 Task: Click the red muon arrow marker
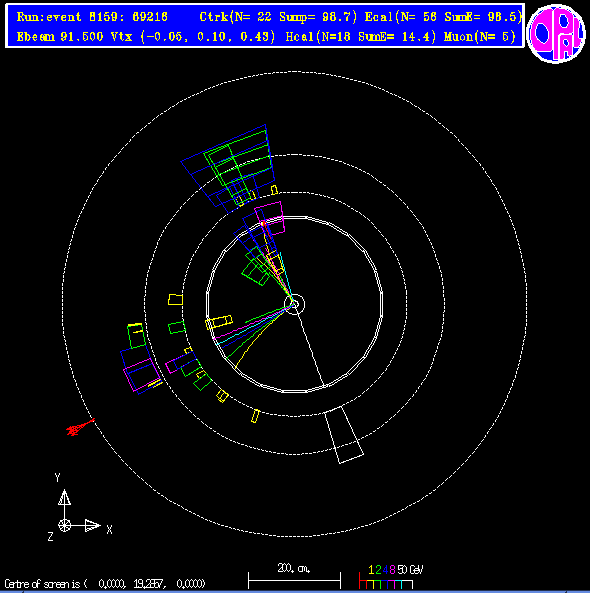point(80,427)
